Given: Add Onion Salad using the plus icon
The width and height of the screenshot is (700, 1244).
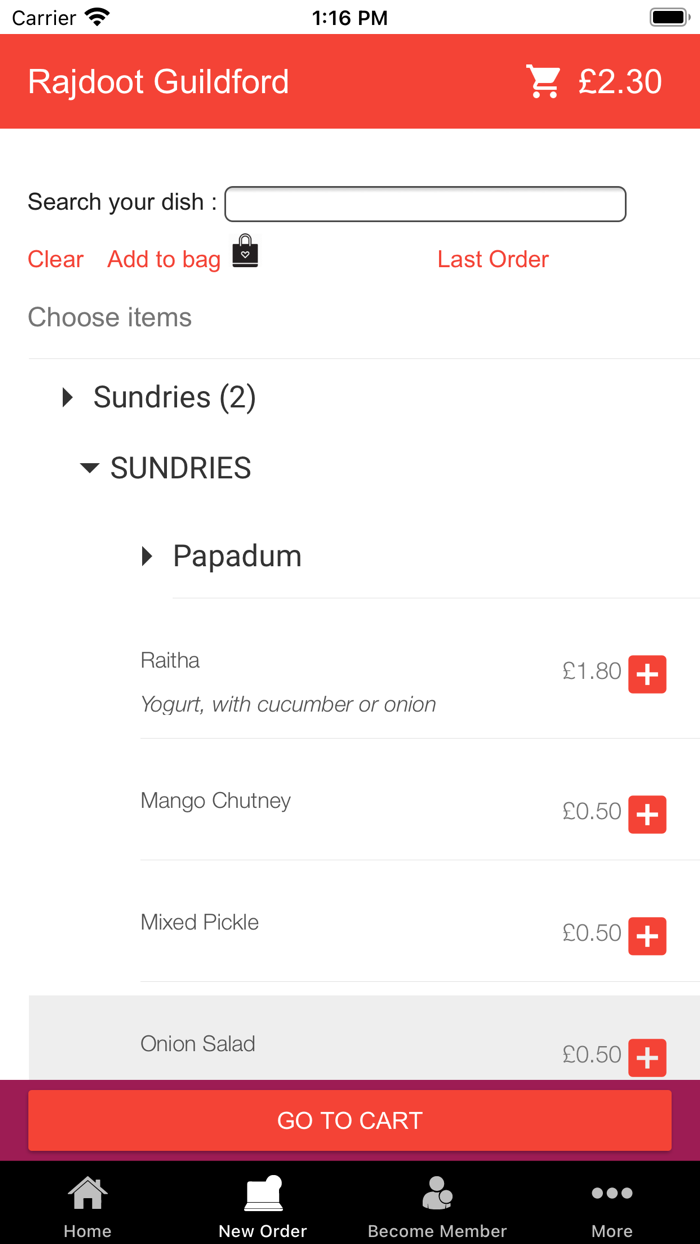Looking at the screenshot, I should tap(647, 1057).
